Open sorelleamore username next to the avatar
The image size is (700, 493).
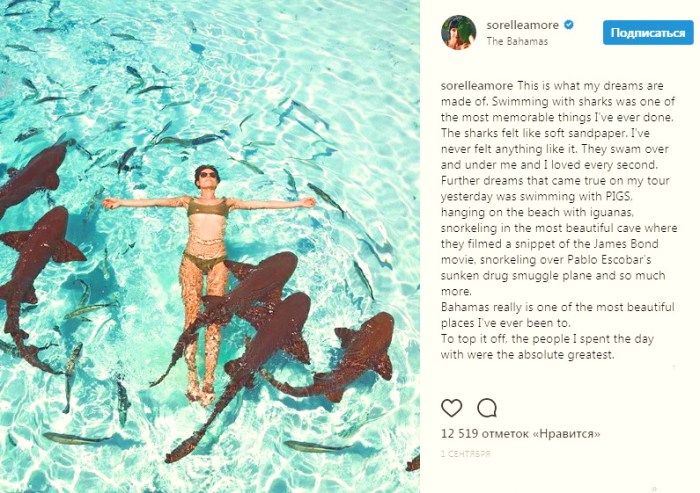525,23
